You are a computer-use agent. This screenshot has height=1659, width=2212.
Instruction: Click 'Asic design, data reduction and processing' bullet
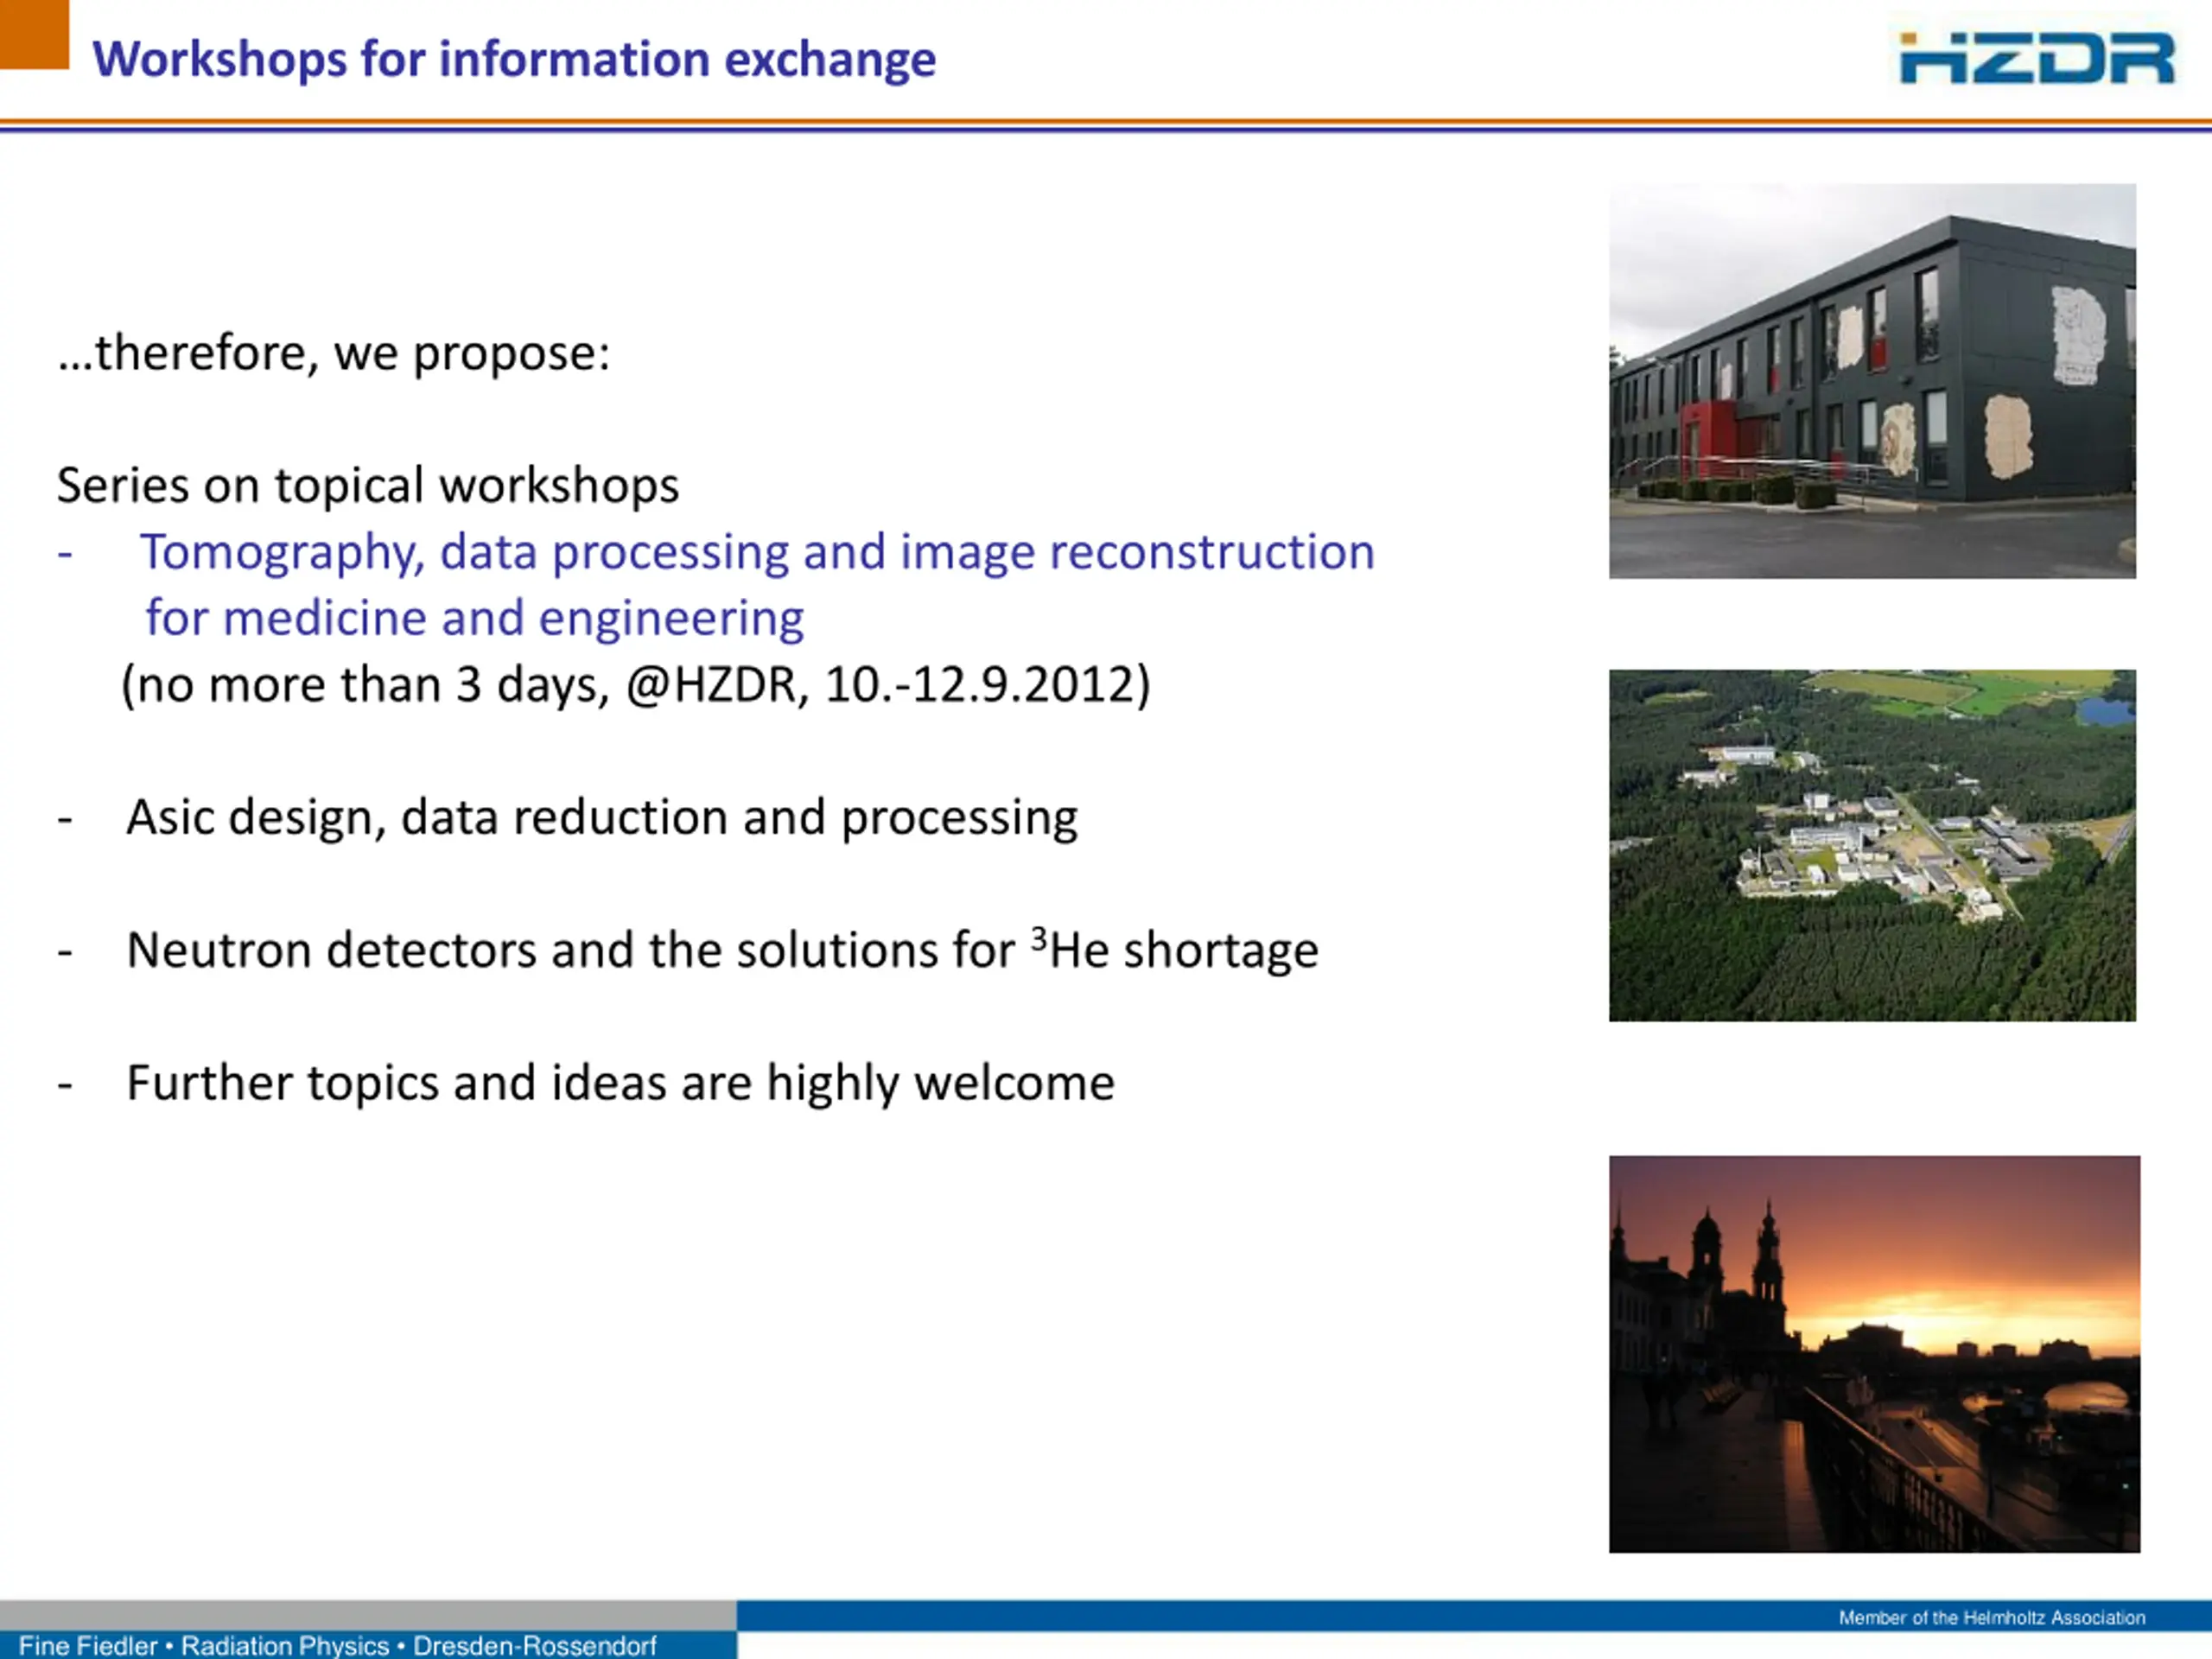(x=601, y=819)
